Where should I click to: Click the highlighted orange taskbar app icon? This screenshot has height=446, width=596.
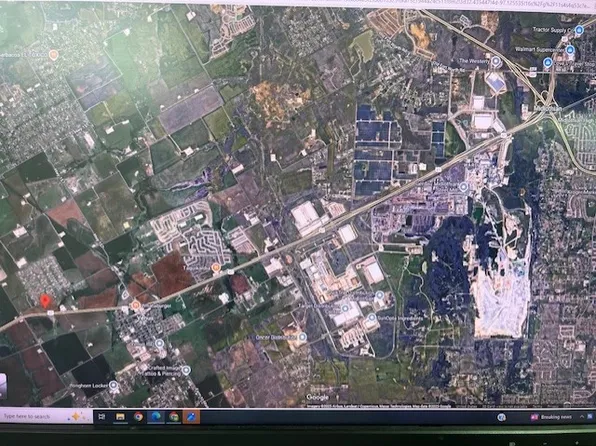[191, 417]
